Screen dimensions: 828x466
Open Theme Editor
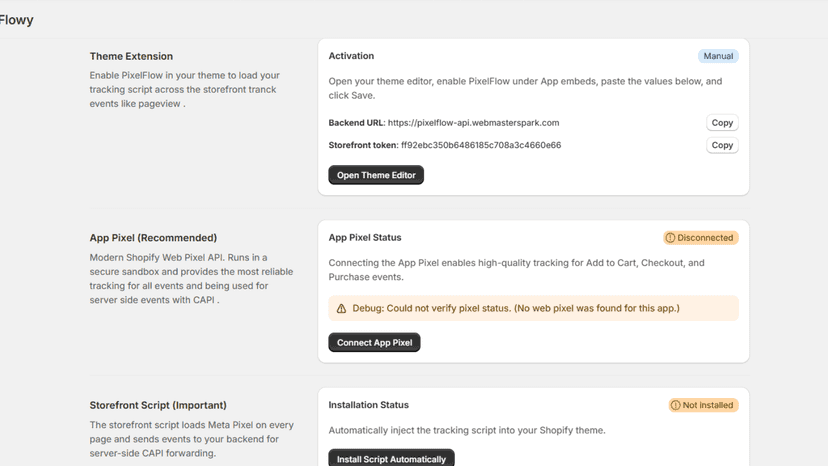(x=376, y=175)
